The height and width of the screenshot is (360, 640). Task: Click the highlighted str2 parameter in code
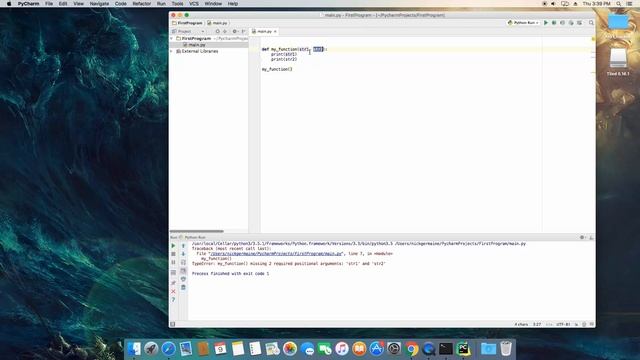click(318, 49)
